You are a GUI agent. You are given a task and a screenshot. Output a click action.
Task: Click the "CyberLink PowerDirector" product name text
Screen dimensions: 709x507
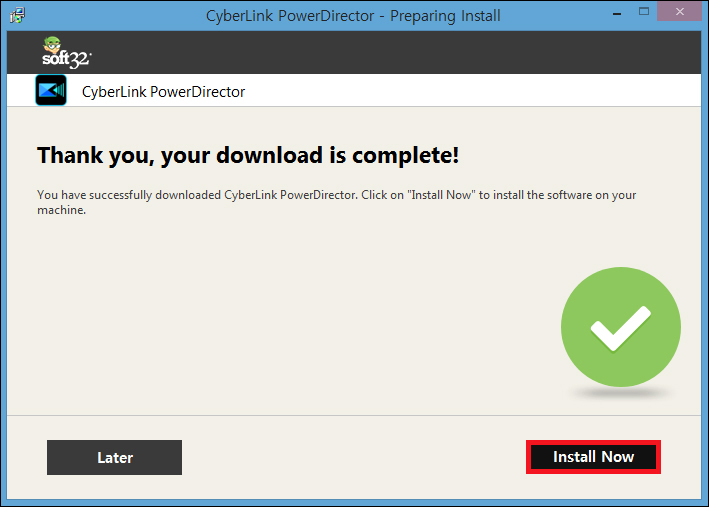pyautogui.click(x=163, y=92)
